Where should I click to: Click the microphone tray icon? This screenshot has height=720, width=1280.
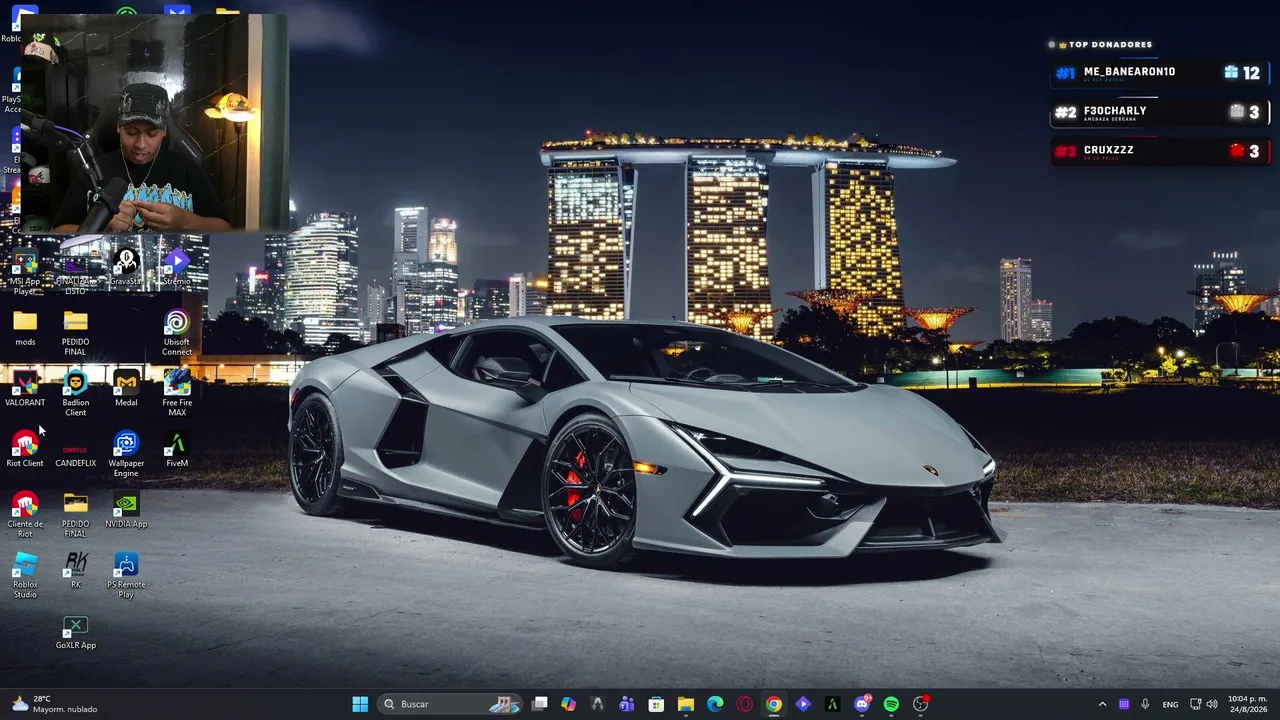point(1145,704)
